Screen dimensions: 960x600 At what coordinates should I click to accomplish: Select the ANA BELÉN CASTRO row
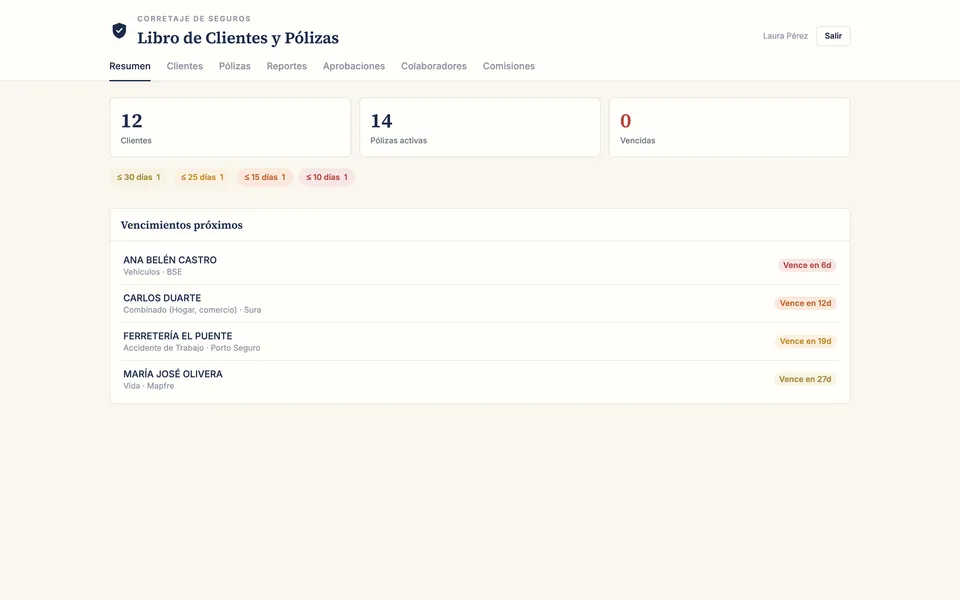pos(480,265)
